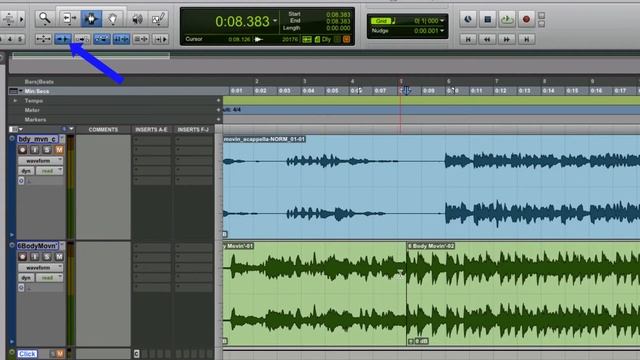Click Go to End button
The width and height of the screenshot is (640, 360).
point(526,39)
